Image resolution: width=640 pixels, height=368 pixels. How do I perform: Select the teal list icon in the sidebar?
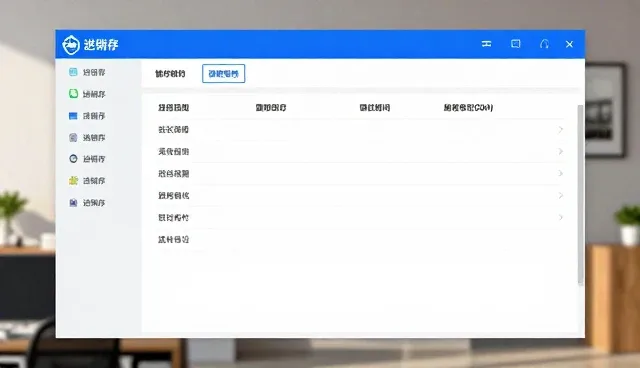coord(73,72)
